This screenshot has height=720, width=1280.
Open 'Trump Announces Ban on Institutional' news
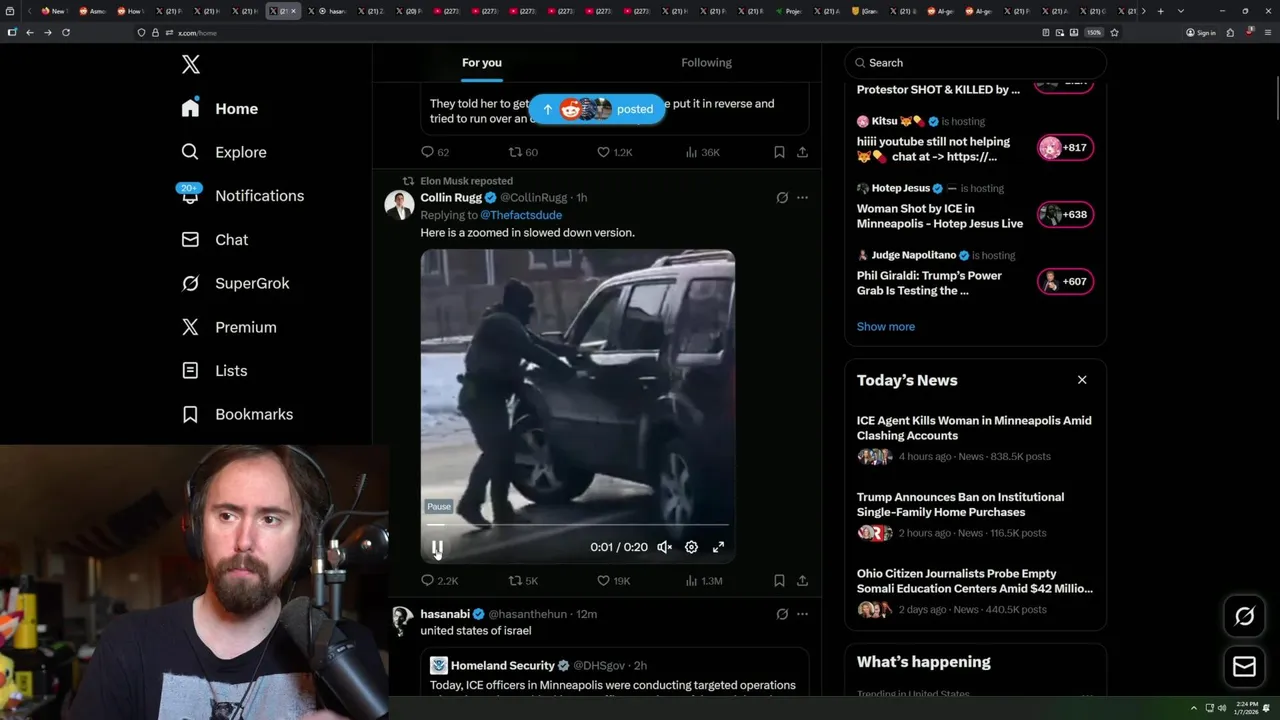(960, 504)
